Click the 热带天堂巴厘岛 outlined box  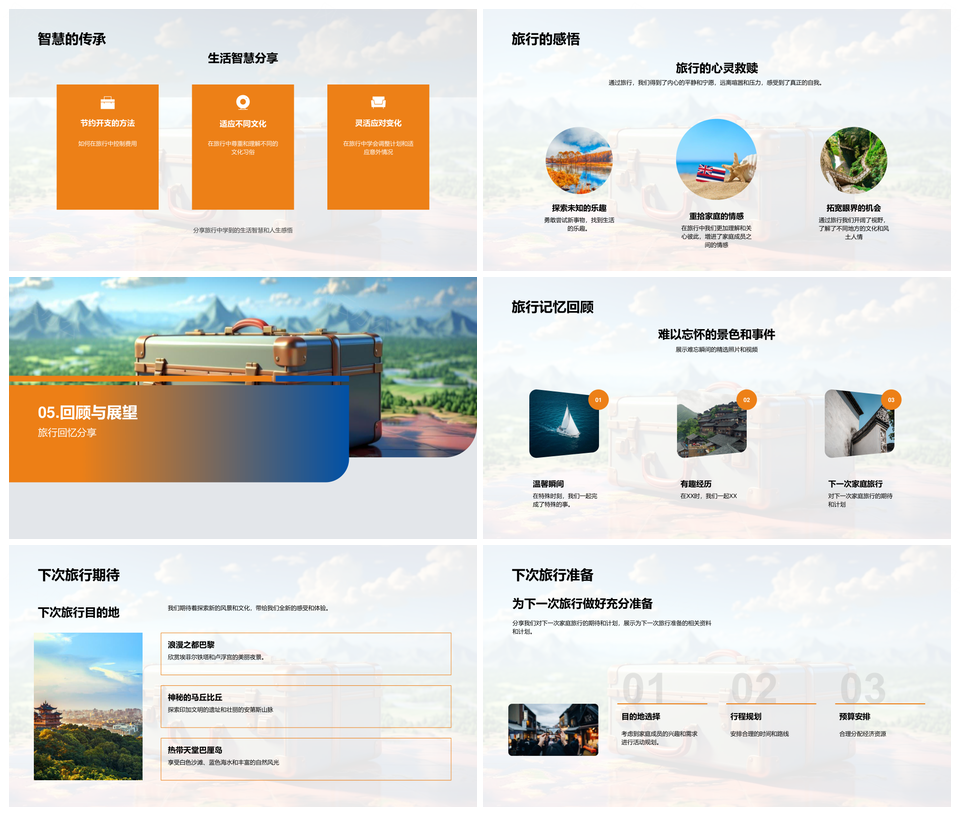[x=305, y=758]
